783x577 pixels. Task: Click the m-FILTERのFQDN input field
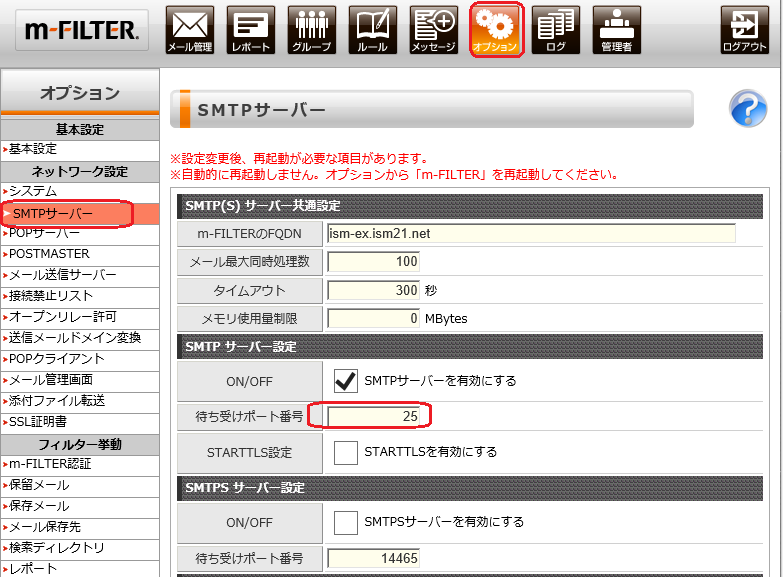(530, 233)
